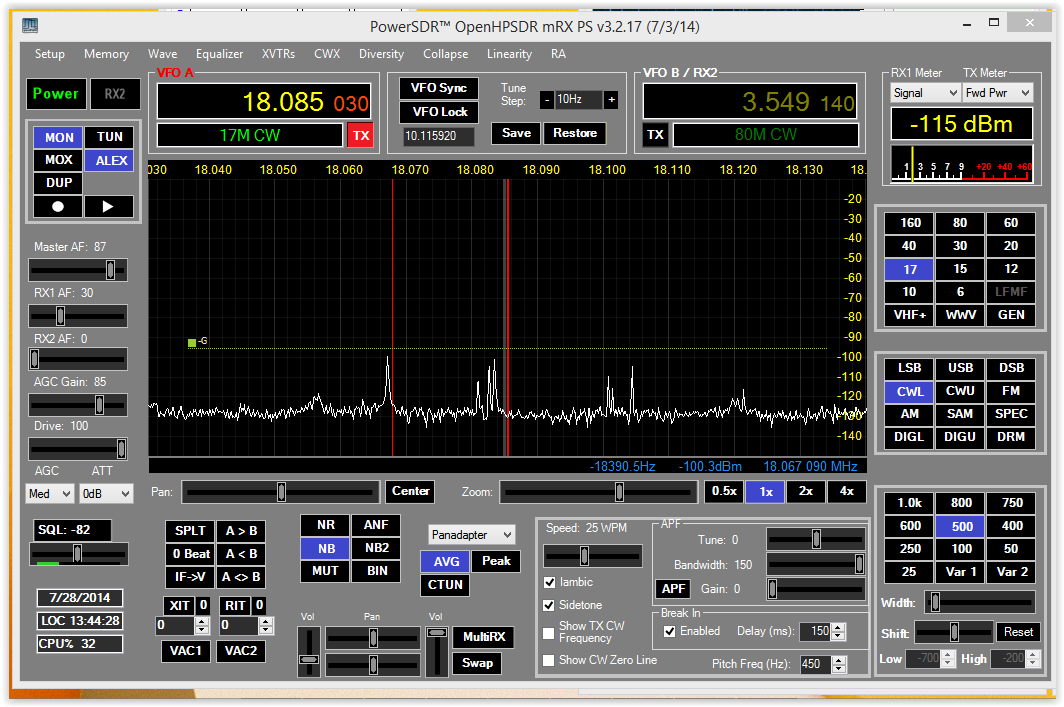This screenshot has width=1064, height=707.
Task: Click the VFO A frequency display
Action: click(x=264, y=102)
